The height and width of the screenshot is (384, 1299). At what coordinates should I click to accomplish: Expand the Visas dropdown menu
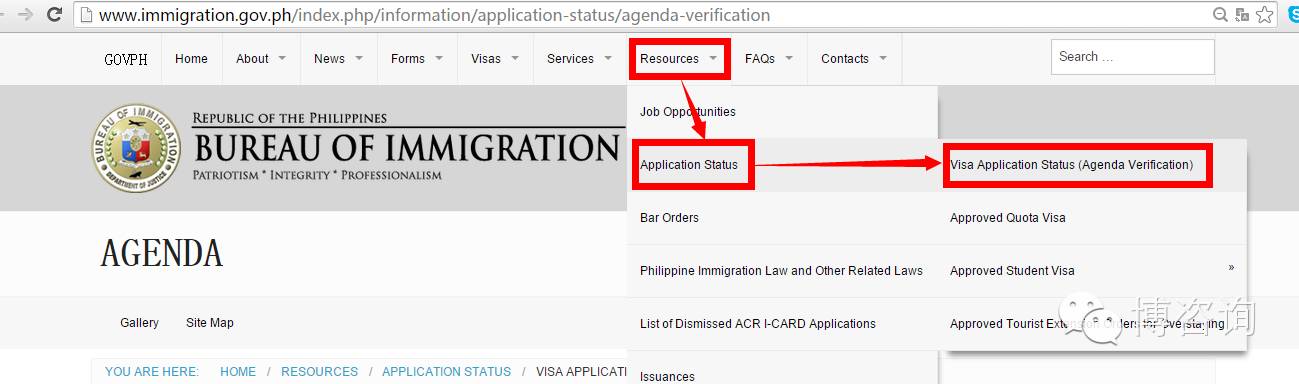tap(495, 59)
